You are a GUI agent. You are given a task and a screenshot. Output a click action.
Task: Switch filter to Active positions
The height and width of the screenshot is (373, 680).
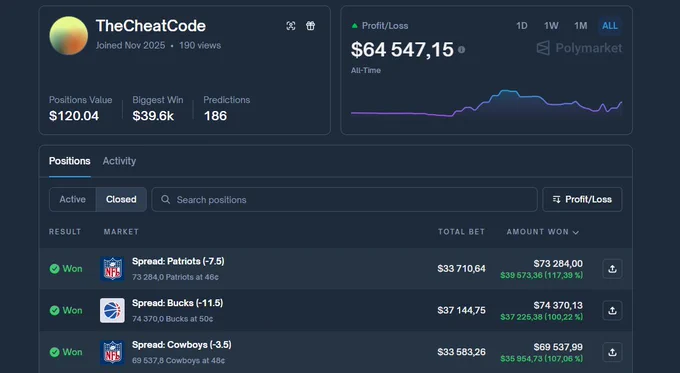tap(72, 200)
